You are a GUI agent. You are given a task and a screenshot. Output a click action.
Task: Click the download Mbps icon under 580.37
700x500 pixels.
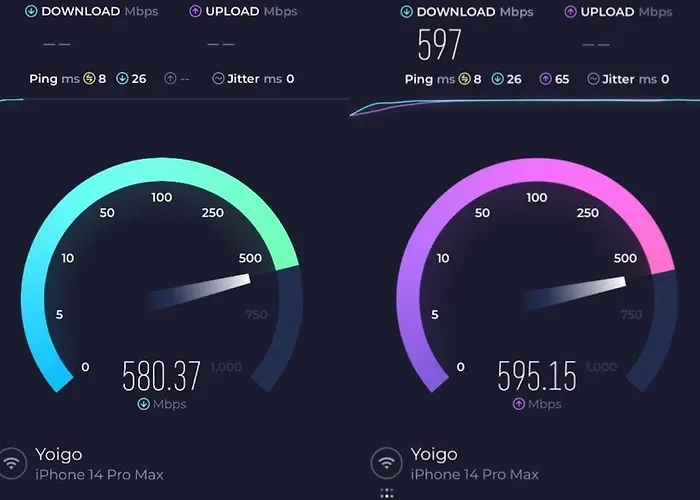click(x=143, y=404)
